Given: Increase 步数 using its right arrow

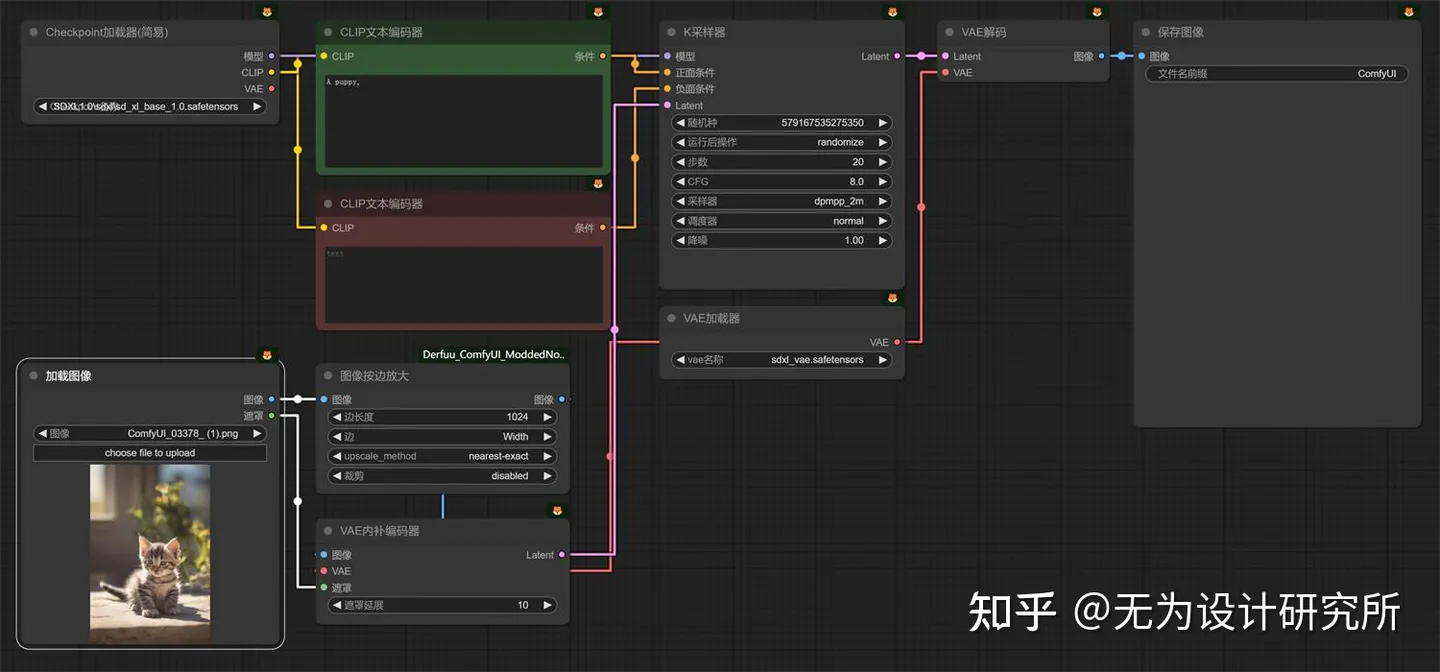Looking at the screenshot, I should [x=882, y=162].
